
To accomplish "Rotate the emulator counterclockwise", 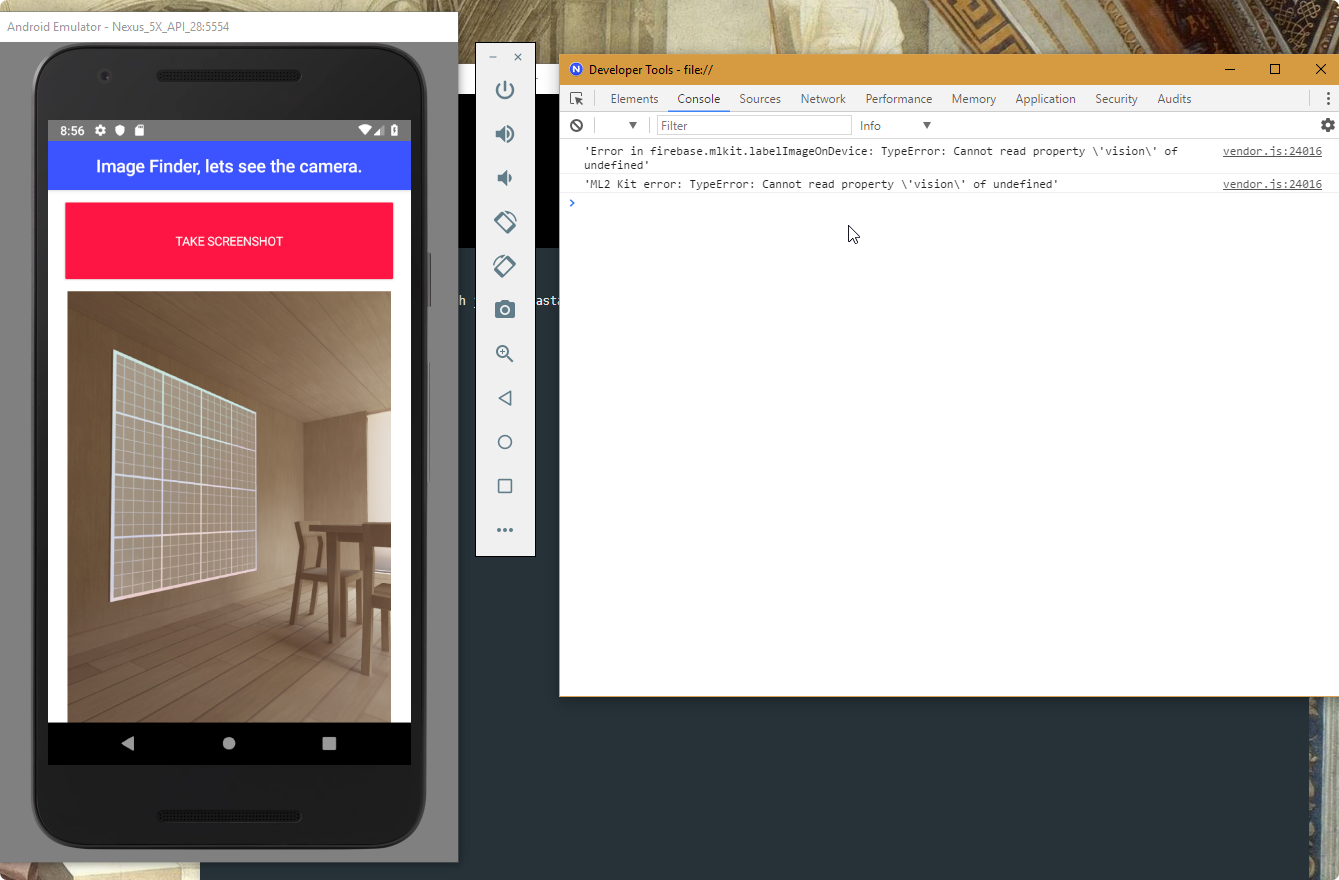I will pos(505,222).
